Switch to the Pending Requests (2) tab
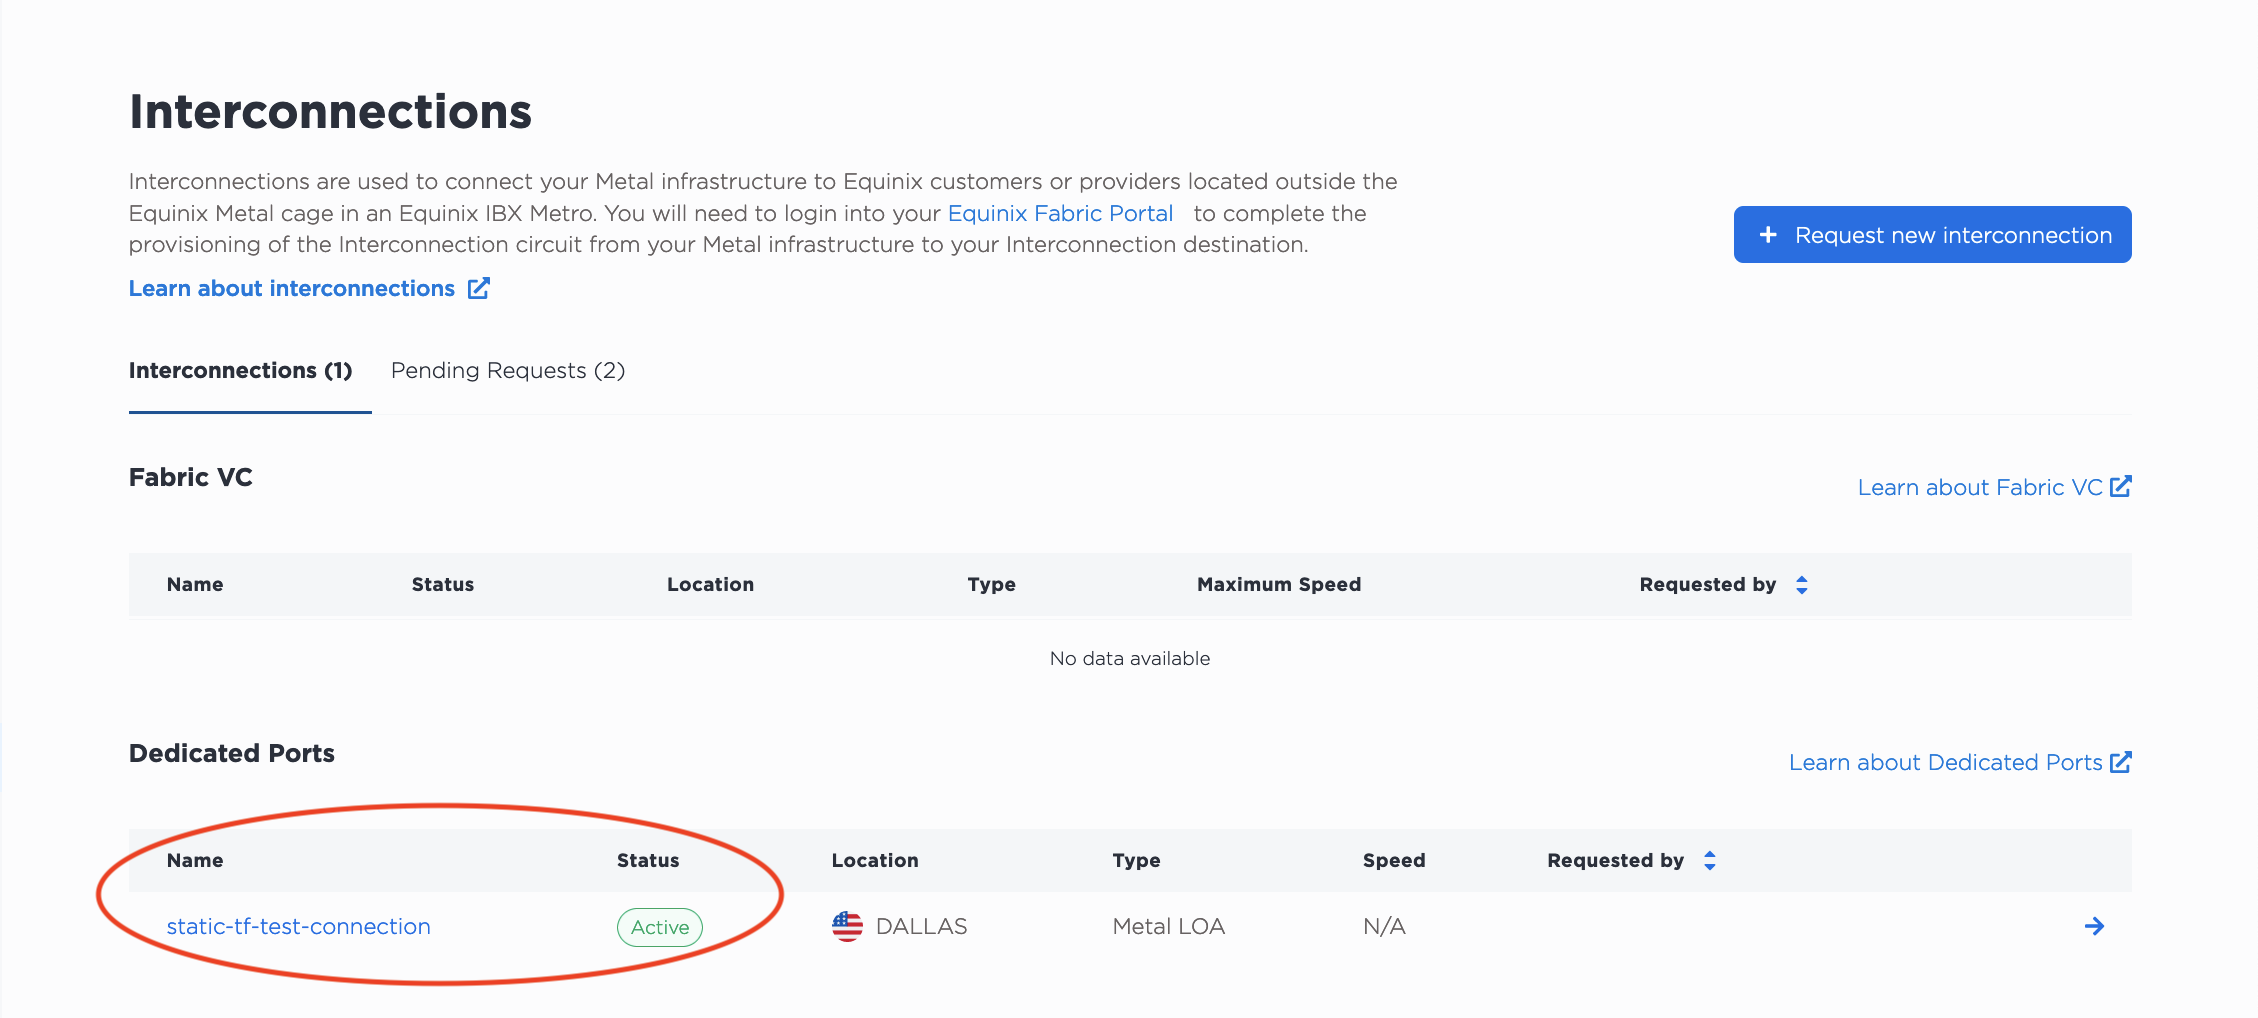Viewport: 2258px width, 1018px height. pyautogui.click(x=508, y=371)
